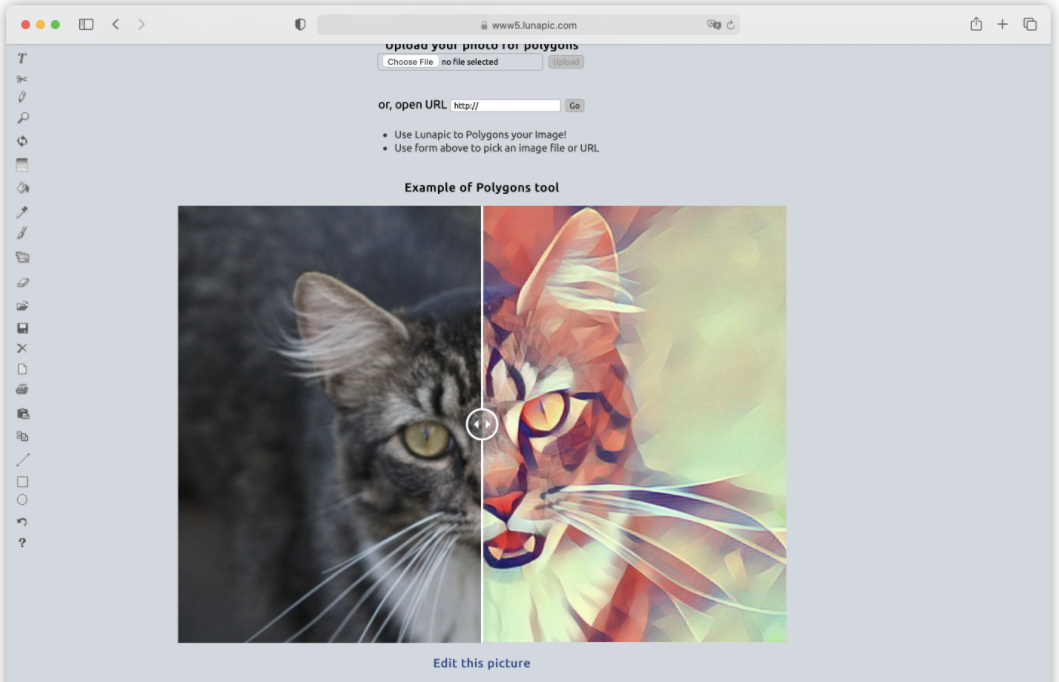Select the Text tool in the toolbar
Image resolution: width=1059 pixels, height=682 pixels.
pos(22,59)
